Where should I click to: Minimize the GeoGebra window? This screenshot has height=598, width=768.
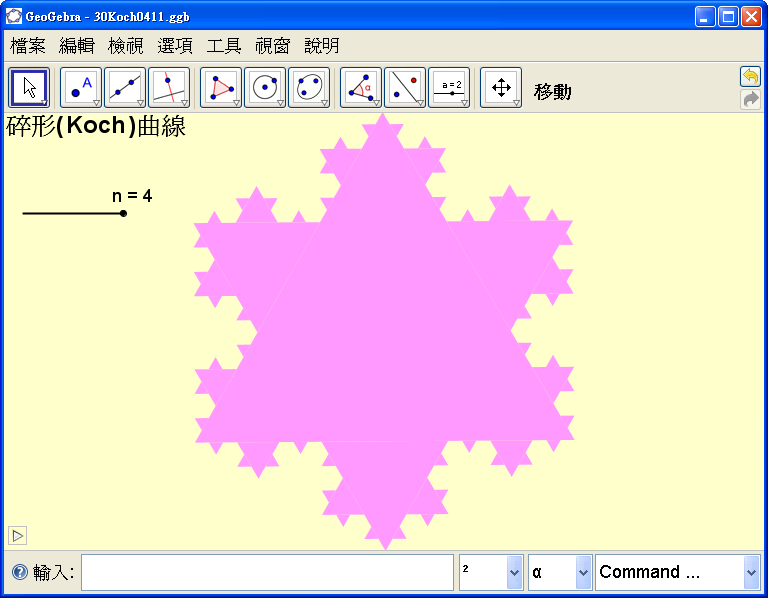(x=705, y=17)
